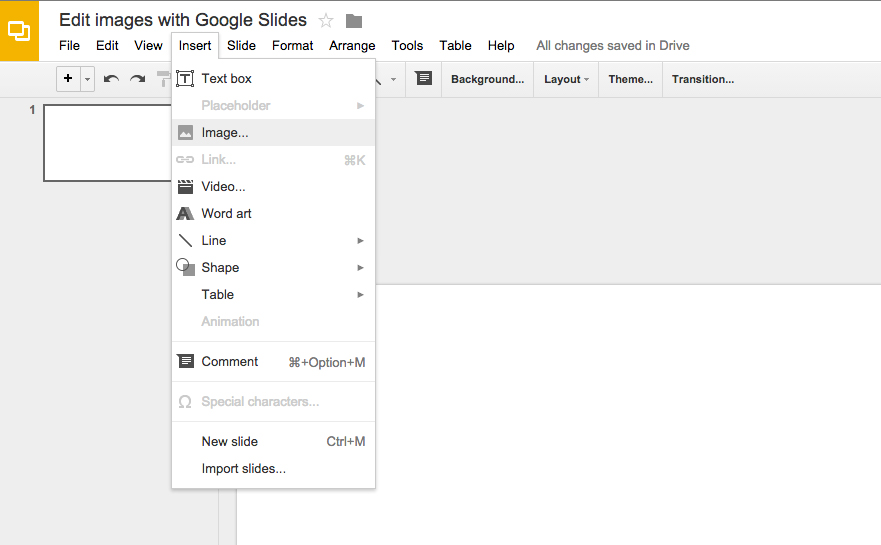Choose Text box from the Insert menu

pos(274,79)
